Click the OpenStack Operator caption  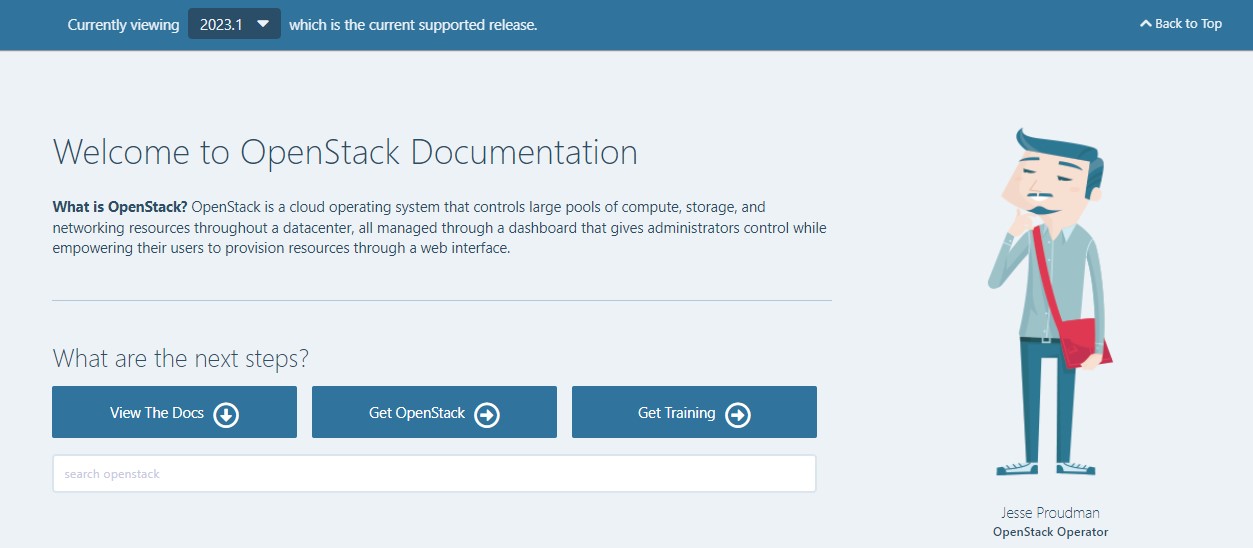(1050, 532)
